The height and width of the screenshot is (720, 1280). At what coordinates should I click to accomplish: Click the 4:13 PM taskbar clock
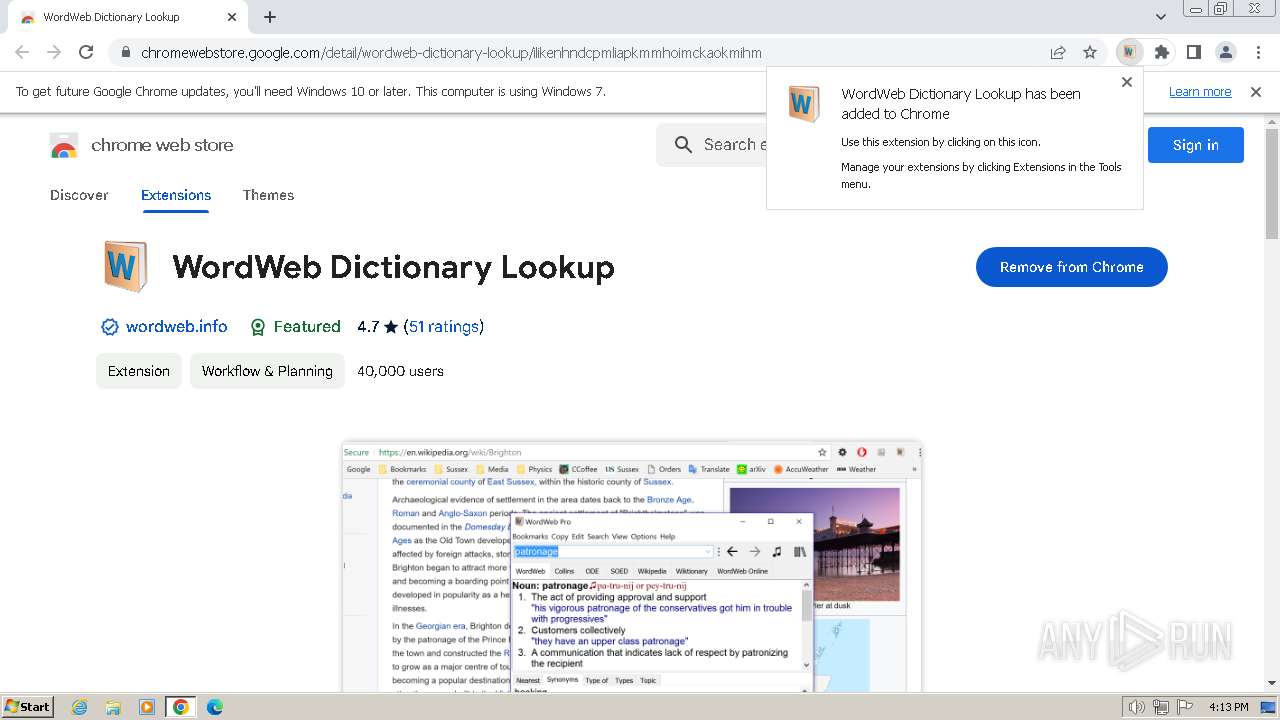[x=1229, y=707]
